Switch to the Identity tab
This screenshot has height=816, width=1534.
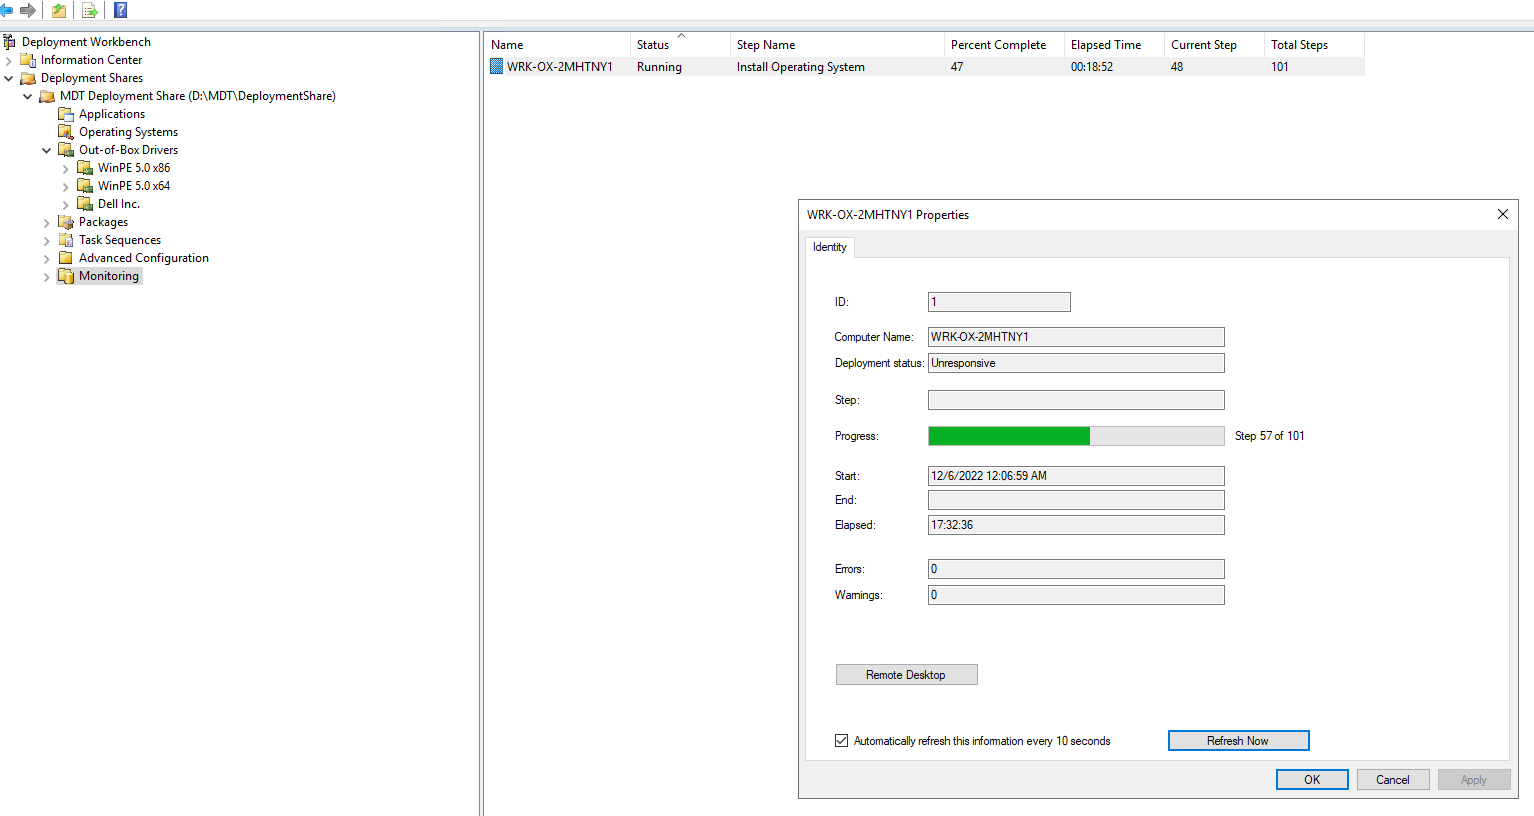coord(829,246)
